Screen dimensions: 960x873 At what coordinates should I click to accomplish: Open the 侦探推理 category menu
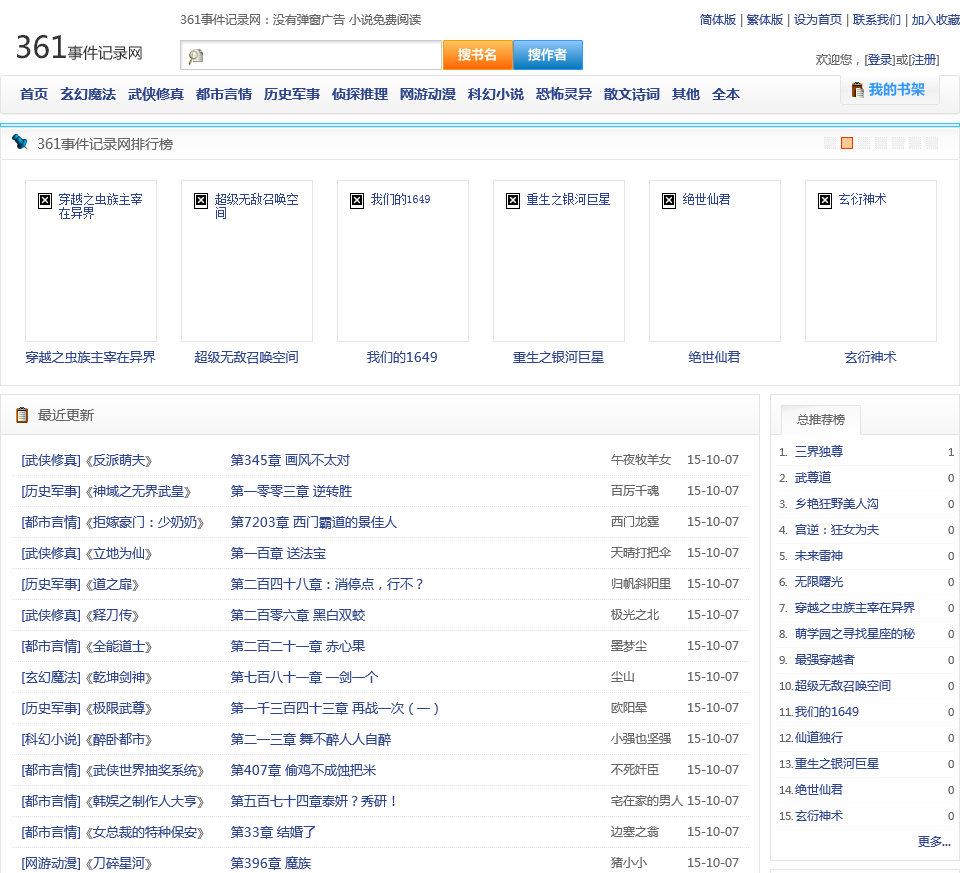[360, 94]
